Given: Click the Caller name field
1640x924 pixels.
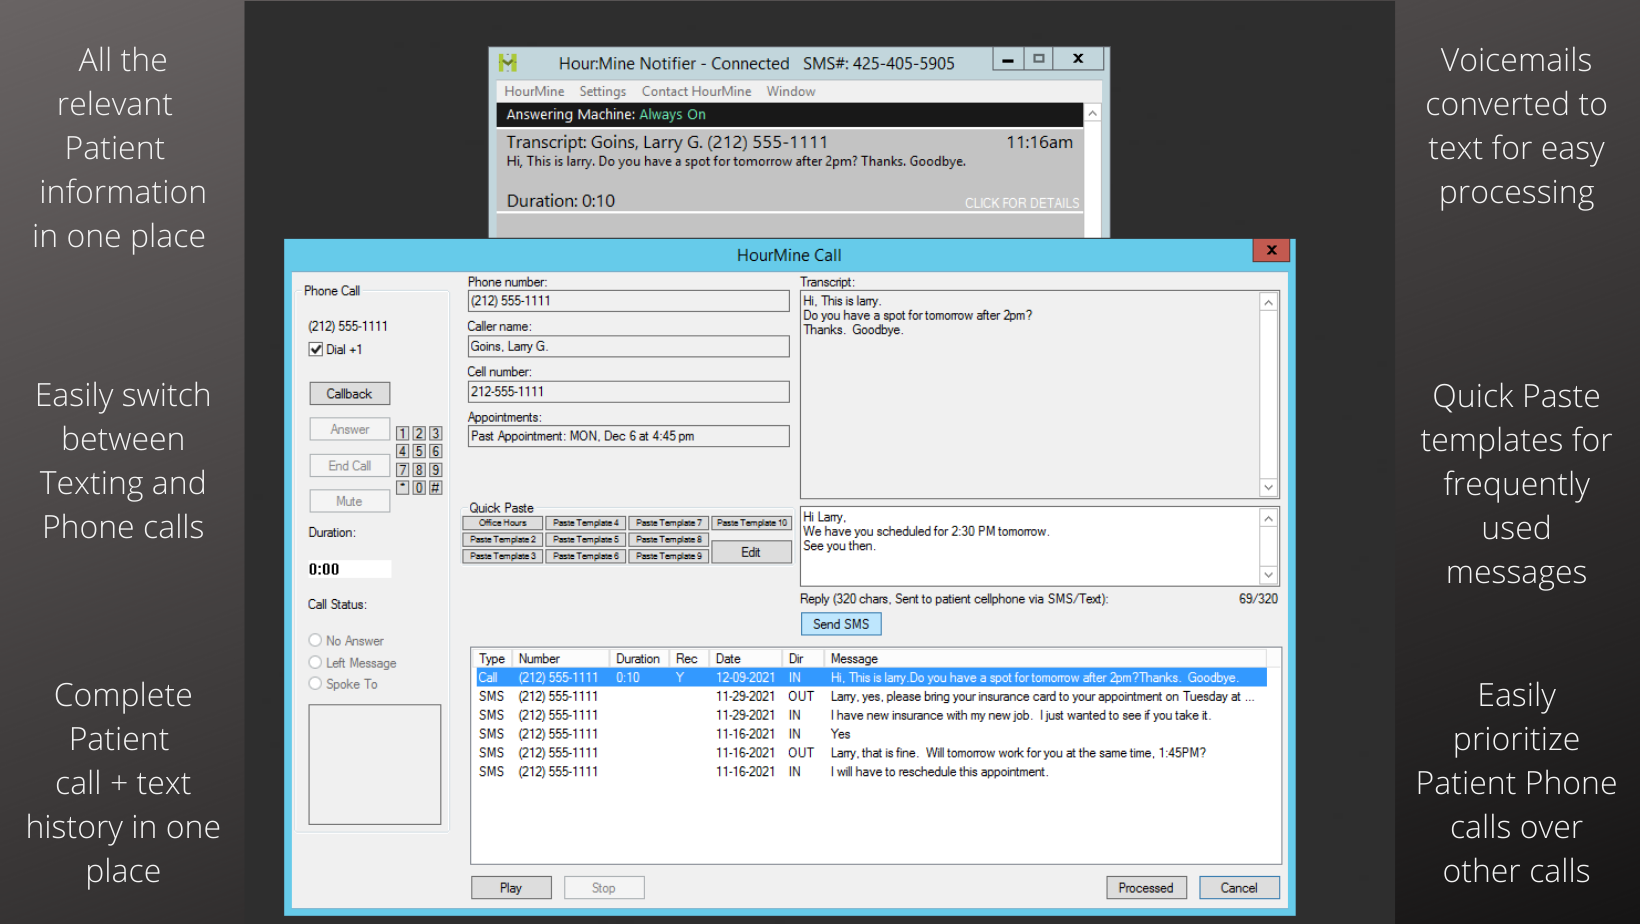Looking at the screenshot, I should pos(628,347).
